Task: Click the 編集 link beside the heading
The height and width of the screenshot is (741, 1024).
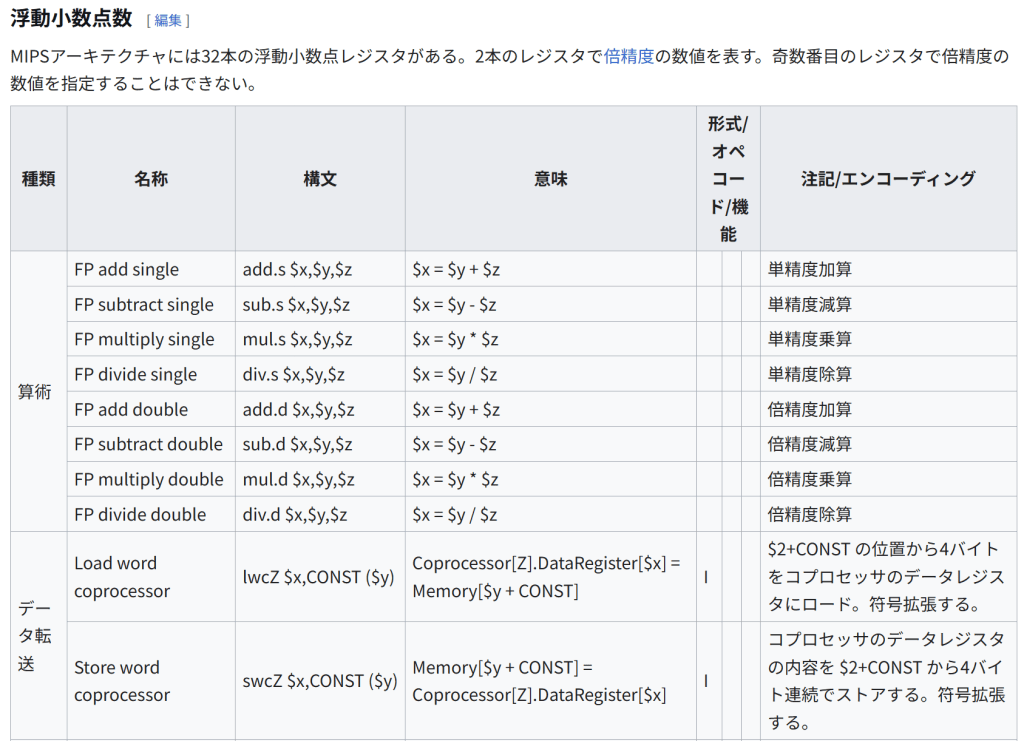Action: tap(167, 20)
